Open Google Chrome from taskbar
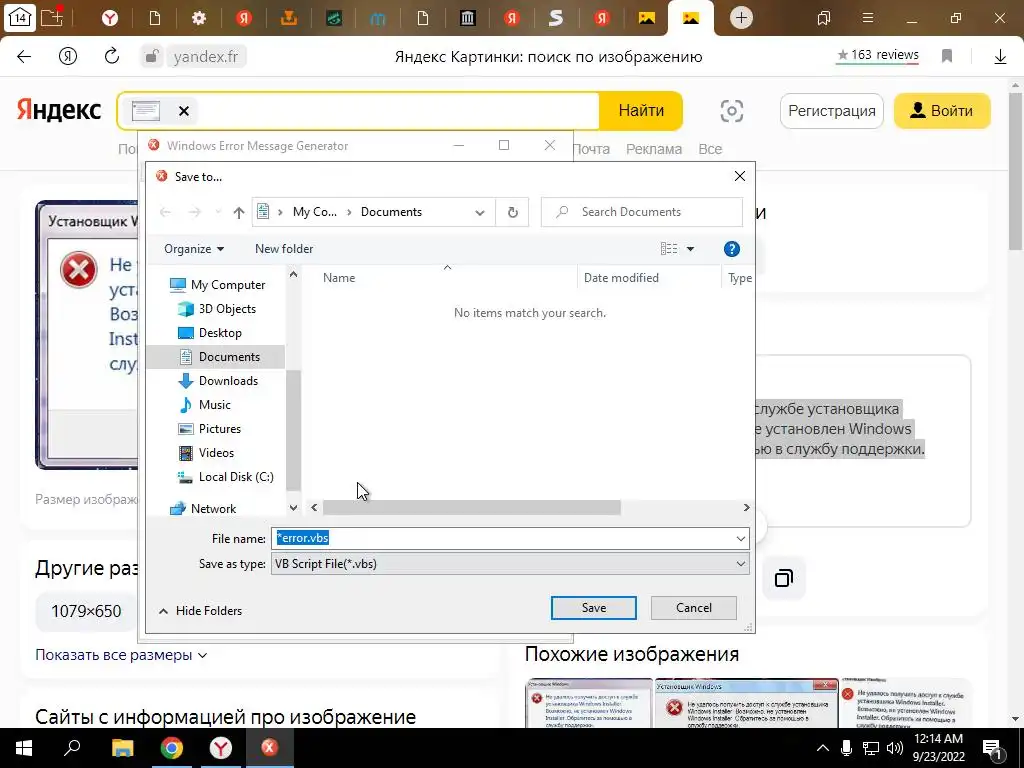1024x768 pixels. click(x=172, y=748)
